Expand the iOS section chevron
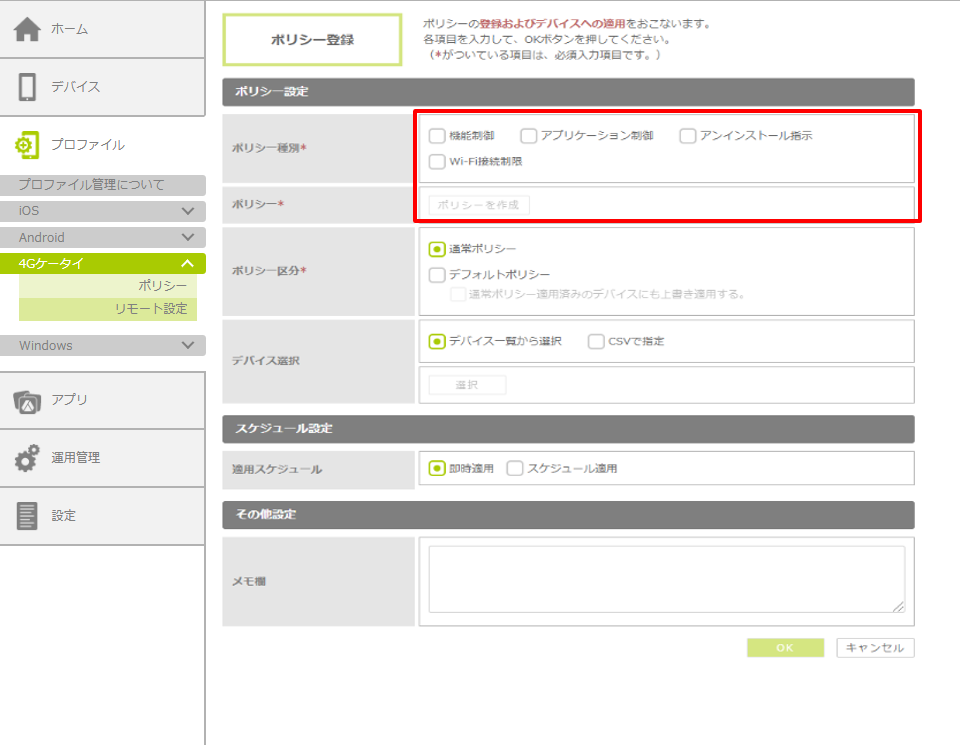The height and width of the screenshot is (745, 960). [187, 211]
